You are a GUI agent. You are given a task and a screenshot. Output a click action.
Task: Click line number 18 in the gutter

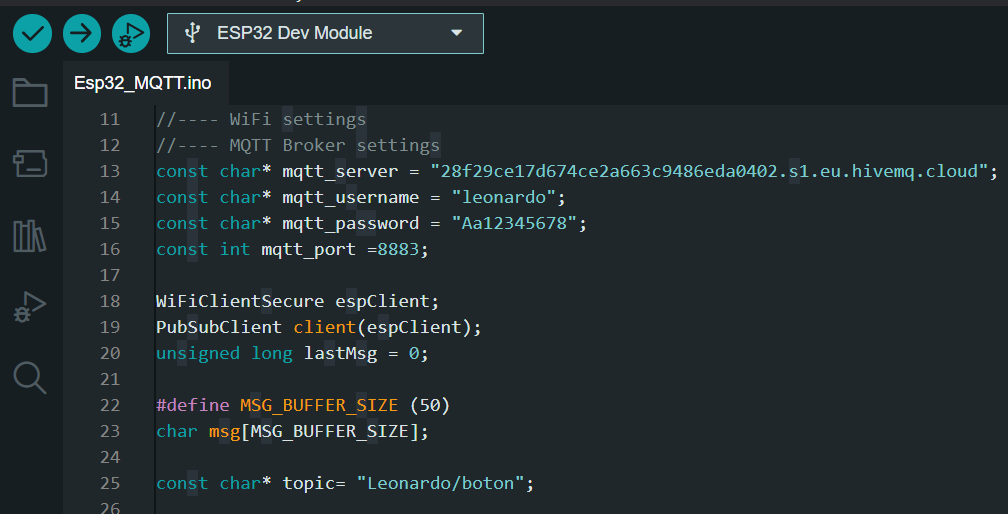click(110, 301)
